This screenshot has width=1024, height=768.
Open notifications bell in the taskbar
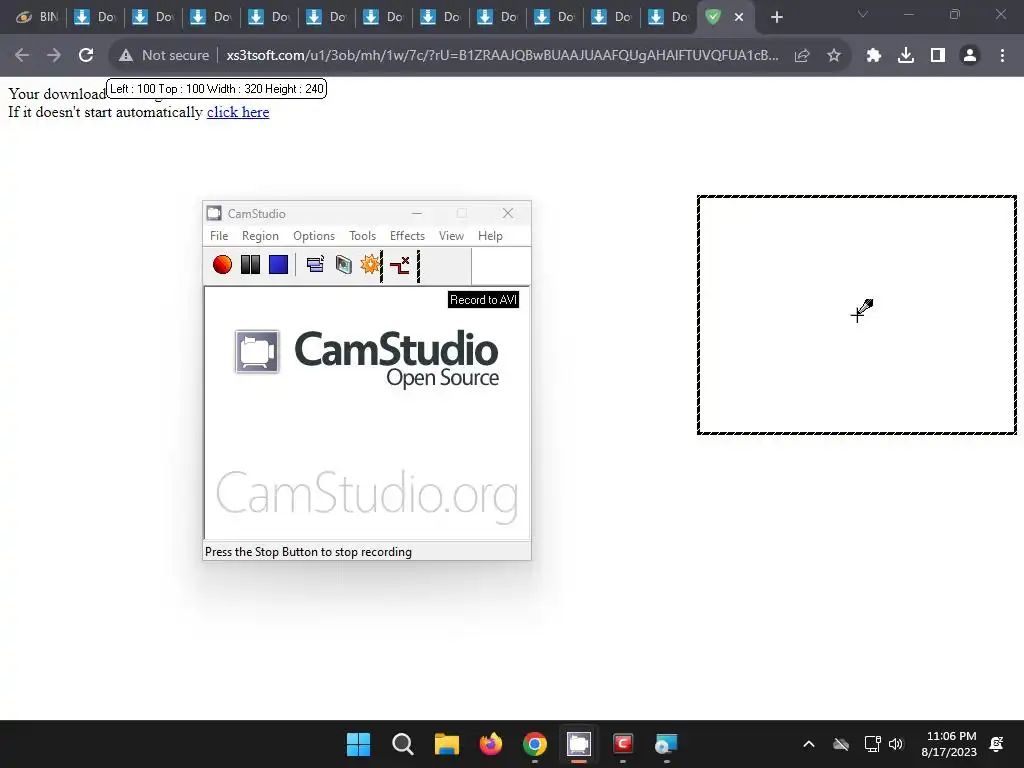997,744
